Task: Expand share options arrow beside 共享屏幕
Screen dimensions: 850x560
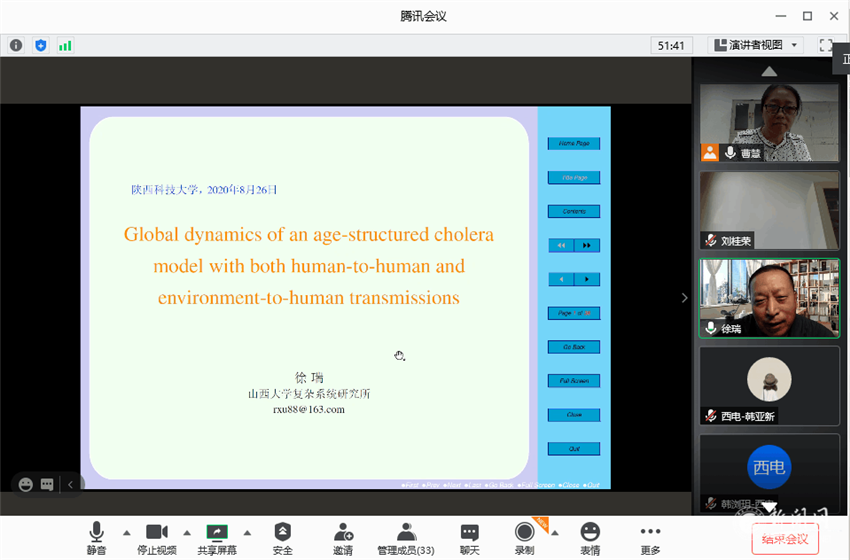Action: pyautogui.click(x=247, y=532)
